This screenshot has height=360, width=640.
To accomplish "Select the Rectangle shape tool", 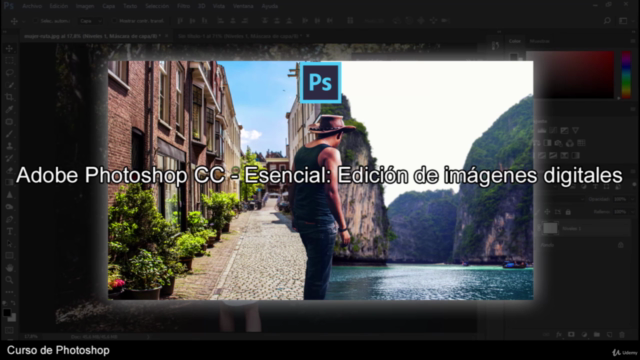I will click(x=9, y=256).
